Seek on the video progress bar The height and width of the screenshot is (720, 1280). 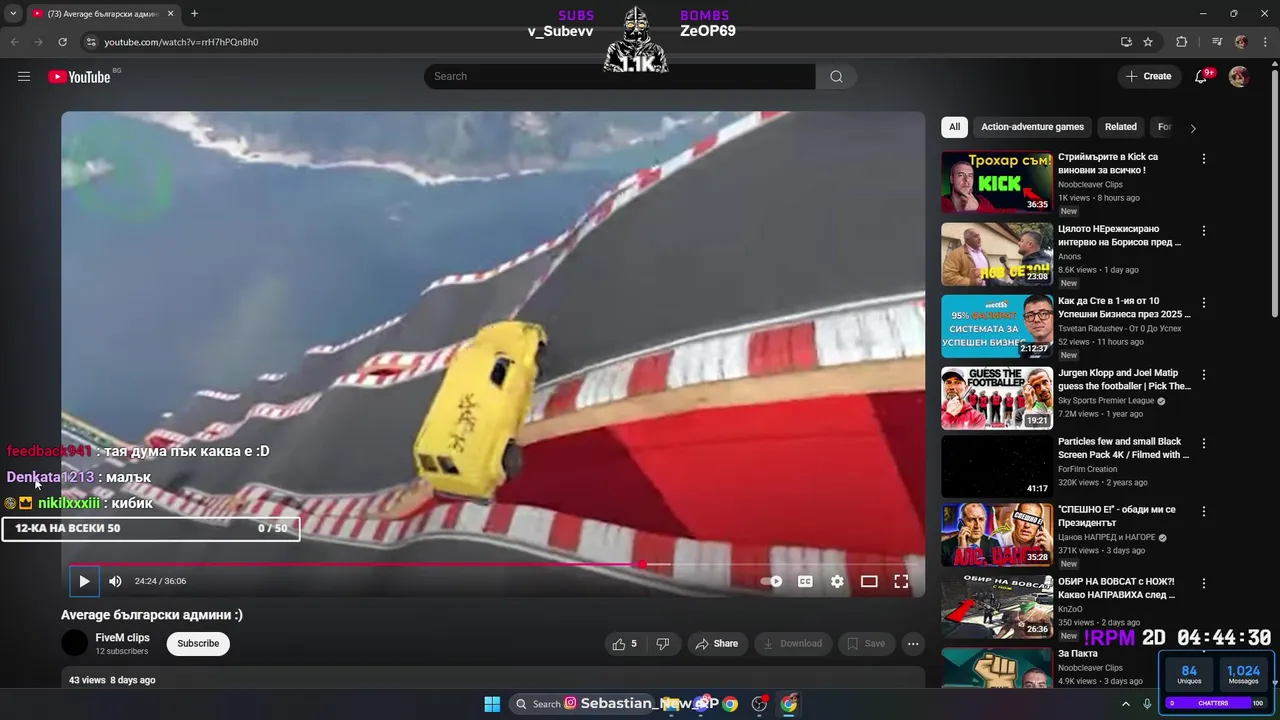493,564
